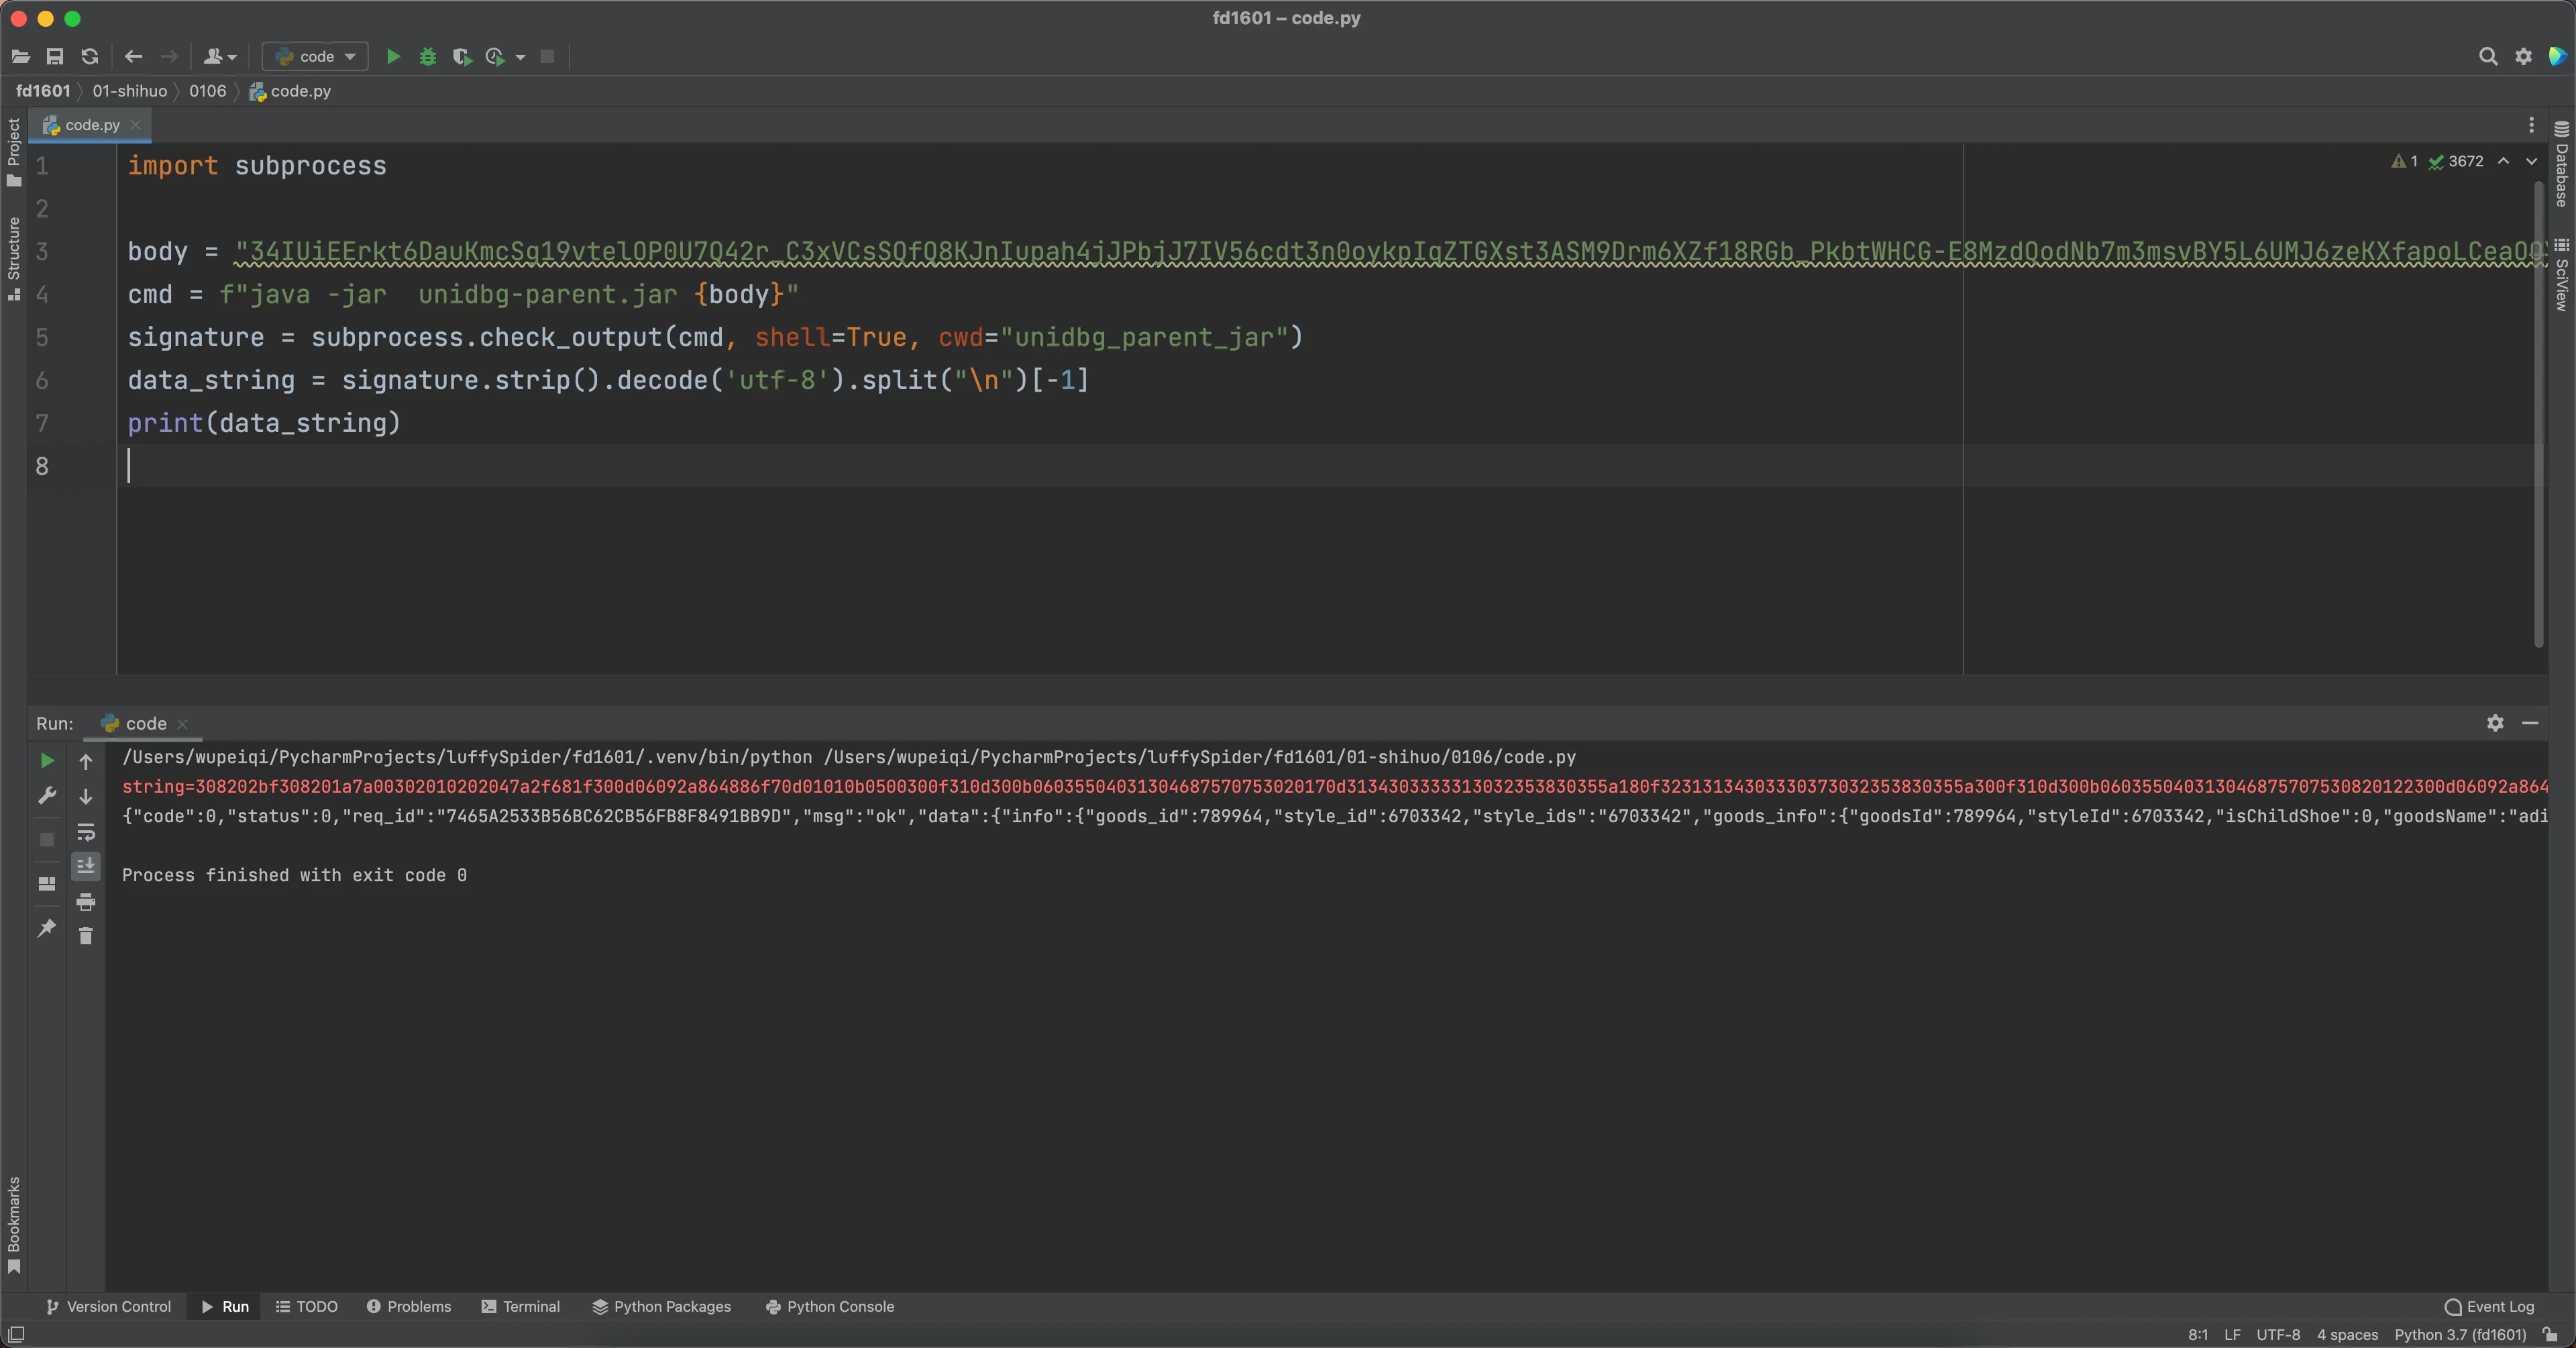Change the UTF-8 file encoding
The image size is (2576, 1348).
[x=2278, y=1335]
